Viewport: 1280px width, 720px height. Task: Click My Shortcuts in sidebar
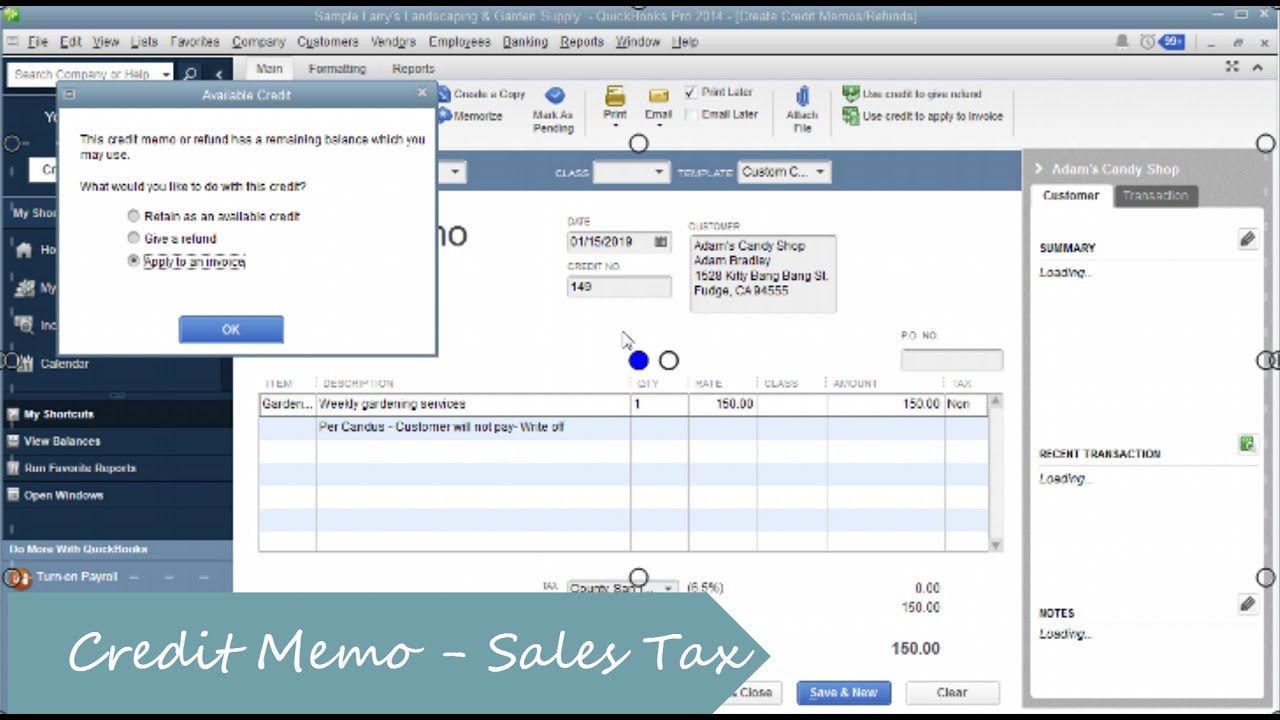(x=59, y=414)
